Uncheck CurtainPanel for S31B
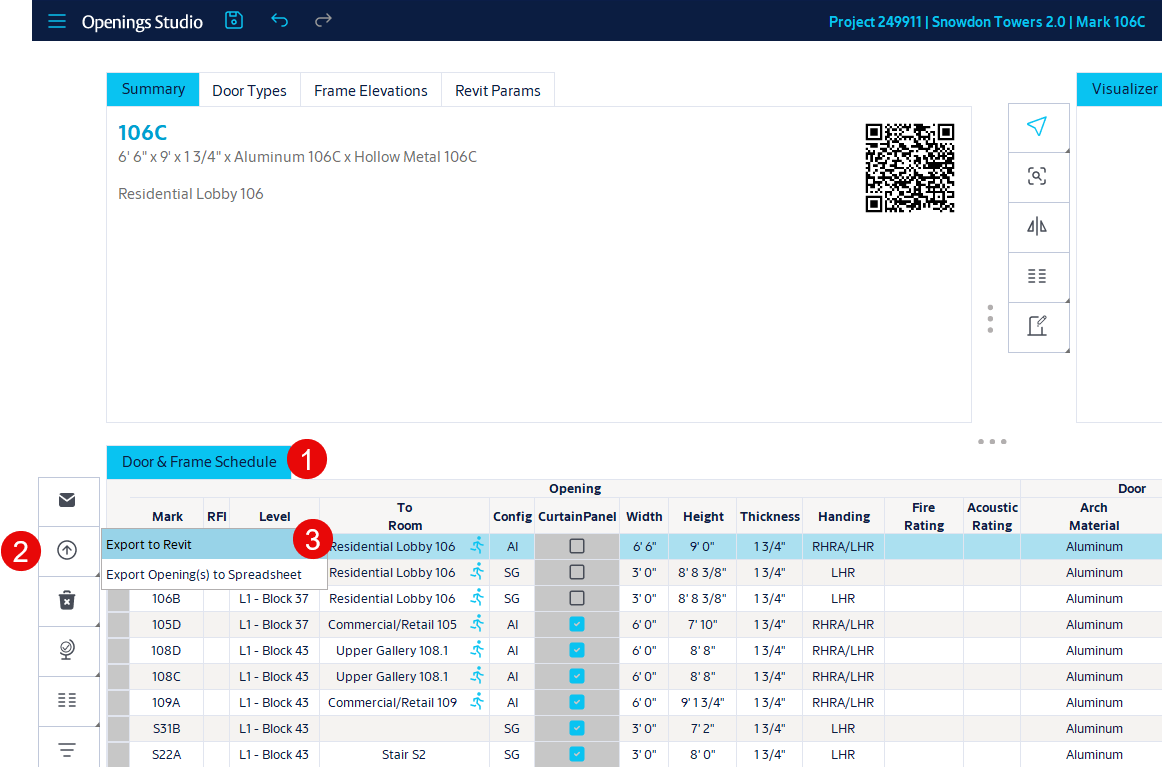 577,728
